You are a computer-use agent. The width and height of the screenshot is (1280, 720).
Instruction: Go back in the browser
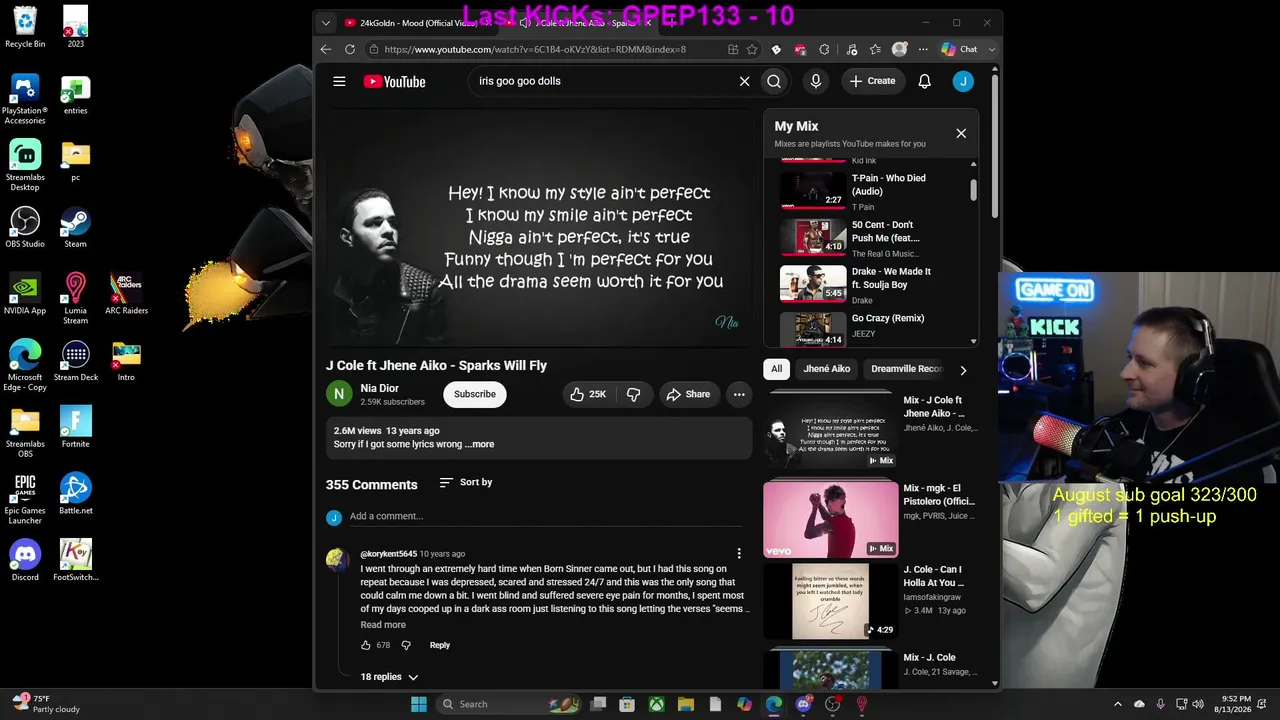(326, 49)
